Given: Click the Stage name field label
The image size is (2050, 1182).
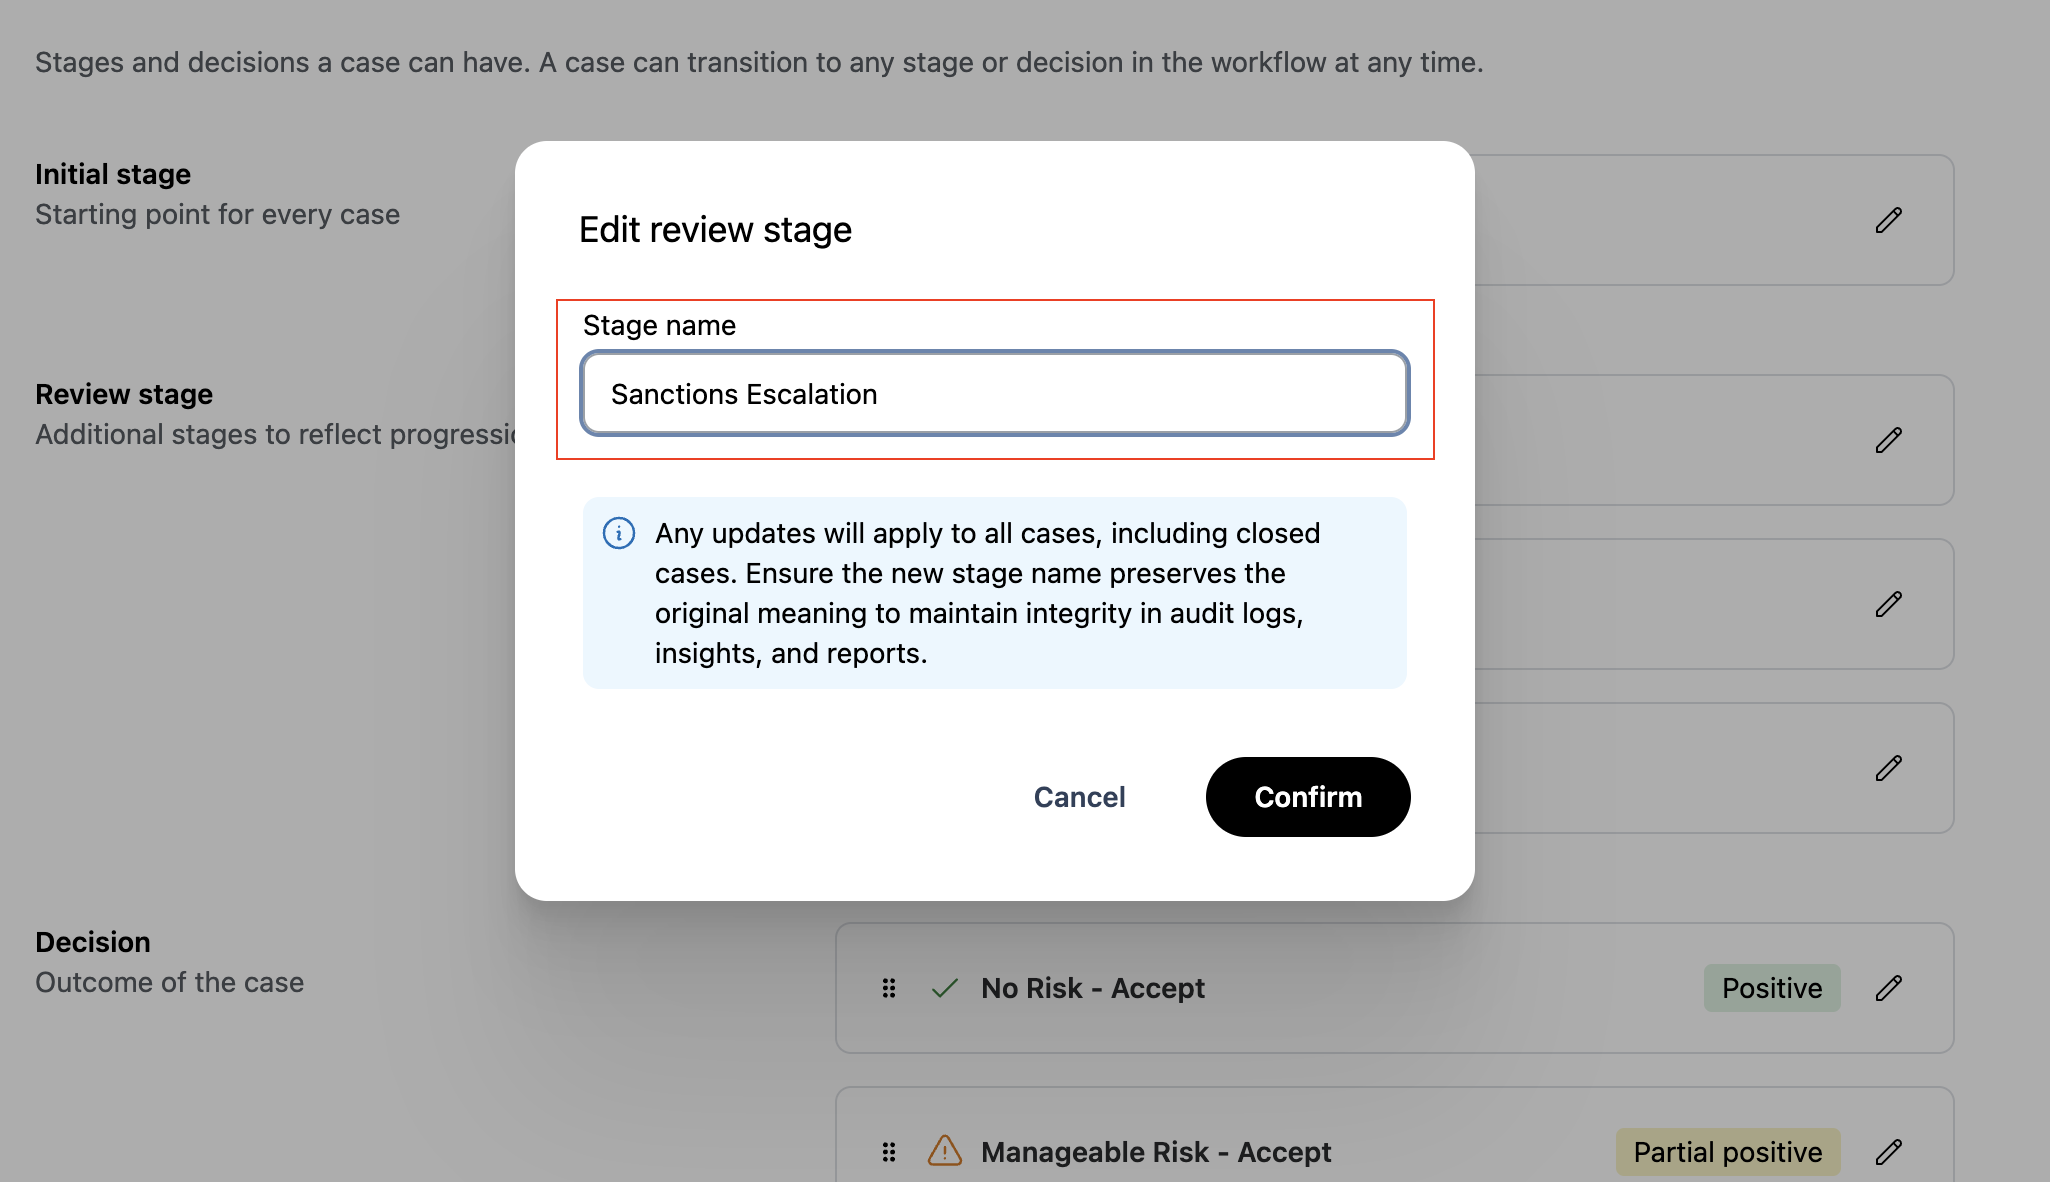Looking at the screenshot, I should [x=659, y=325].
